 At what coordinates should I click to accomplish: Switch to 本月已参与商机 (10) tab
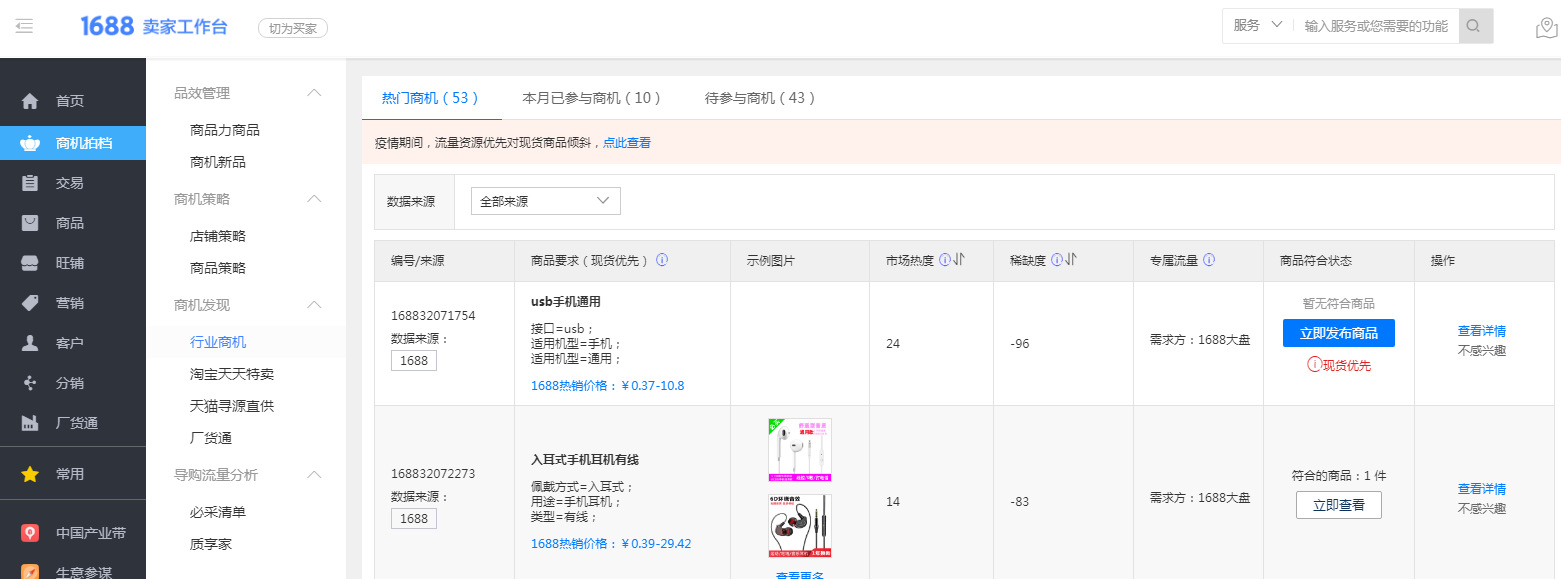pyautogui.click(x=592, y=98)
